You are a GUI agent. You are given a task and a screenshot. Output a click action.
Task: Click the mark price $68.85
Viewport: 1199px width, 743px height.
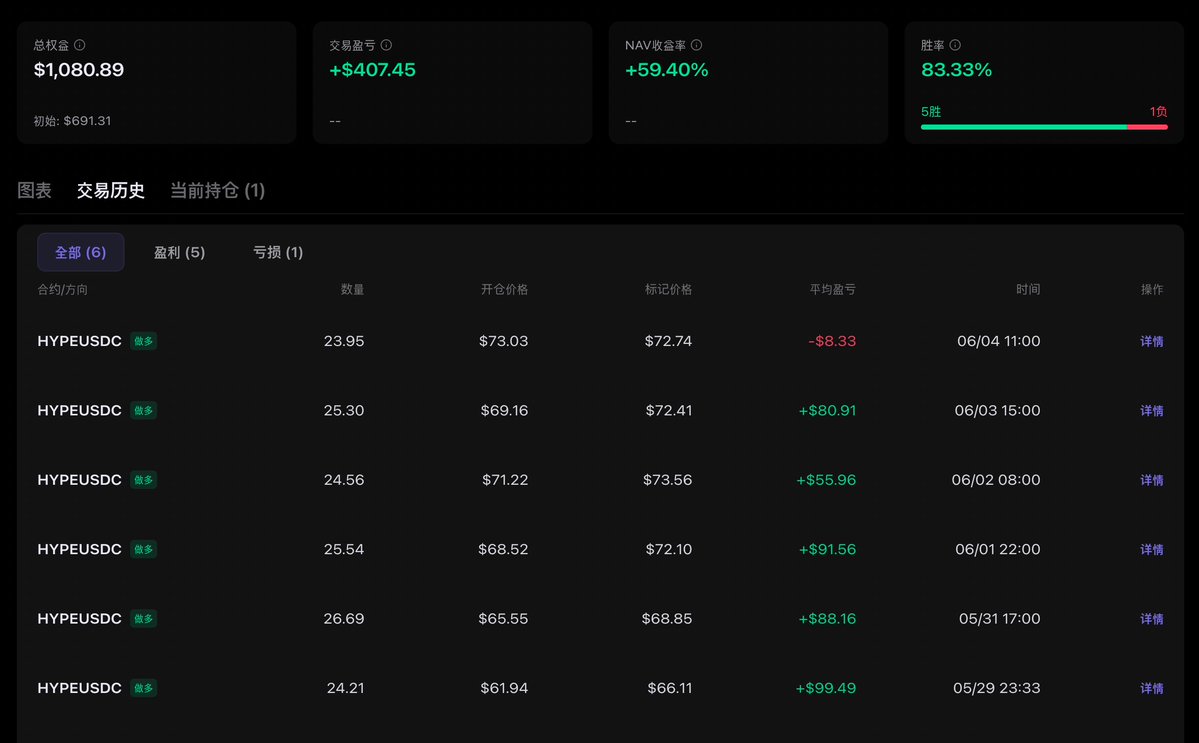click(667, 618)
